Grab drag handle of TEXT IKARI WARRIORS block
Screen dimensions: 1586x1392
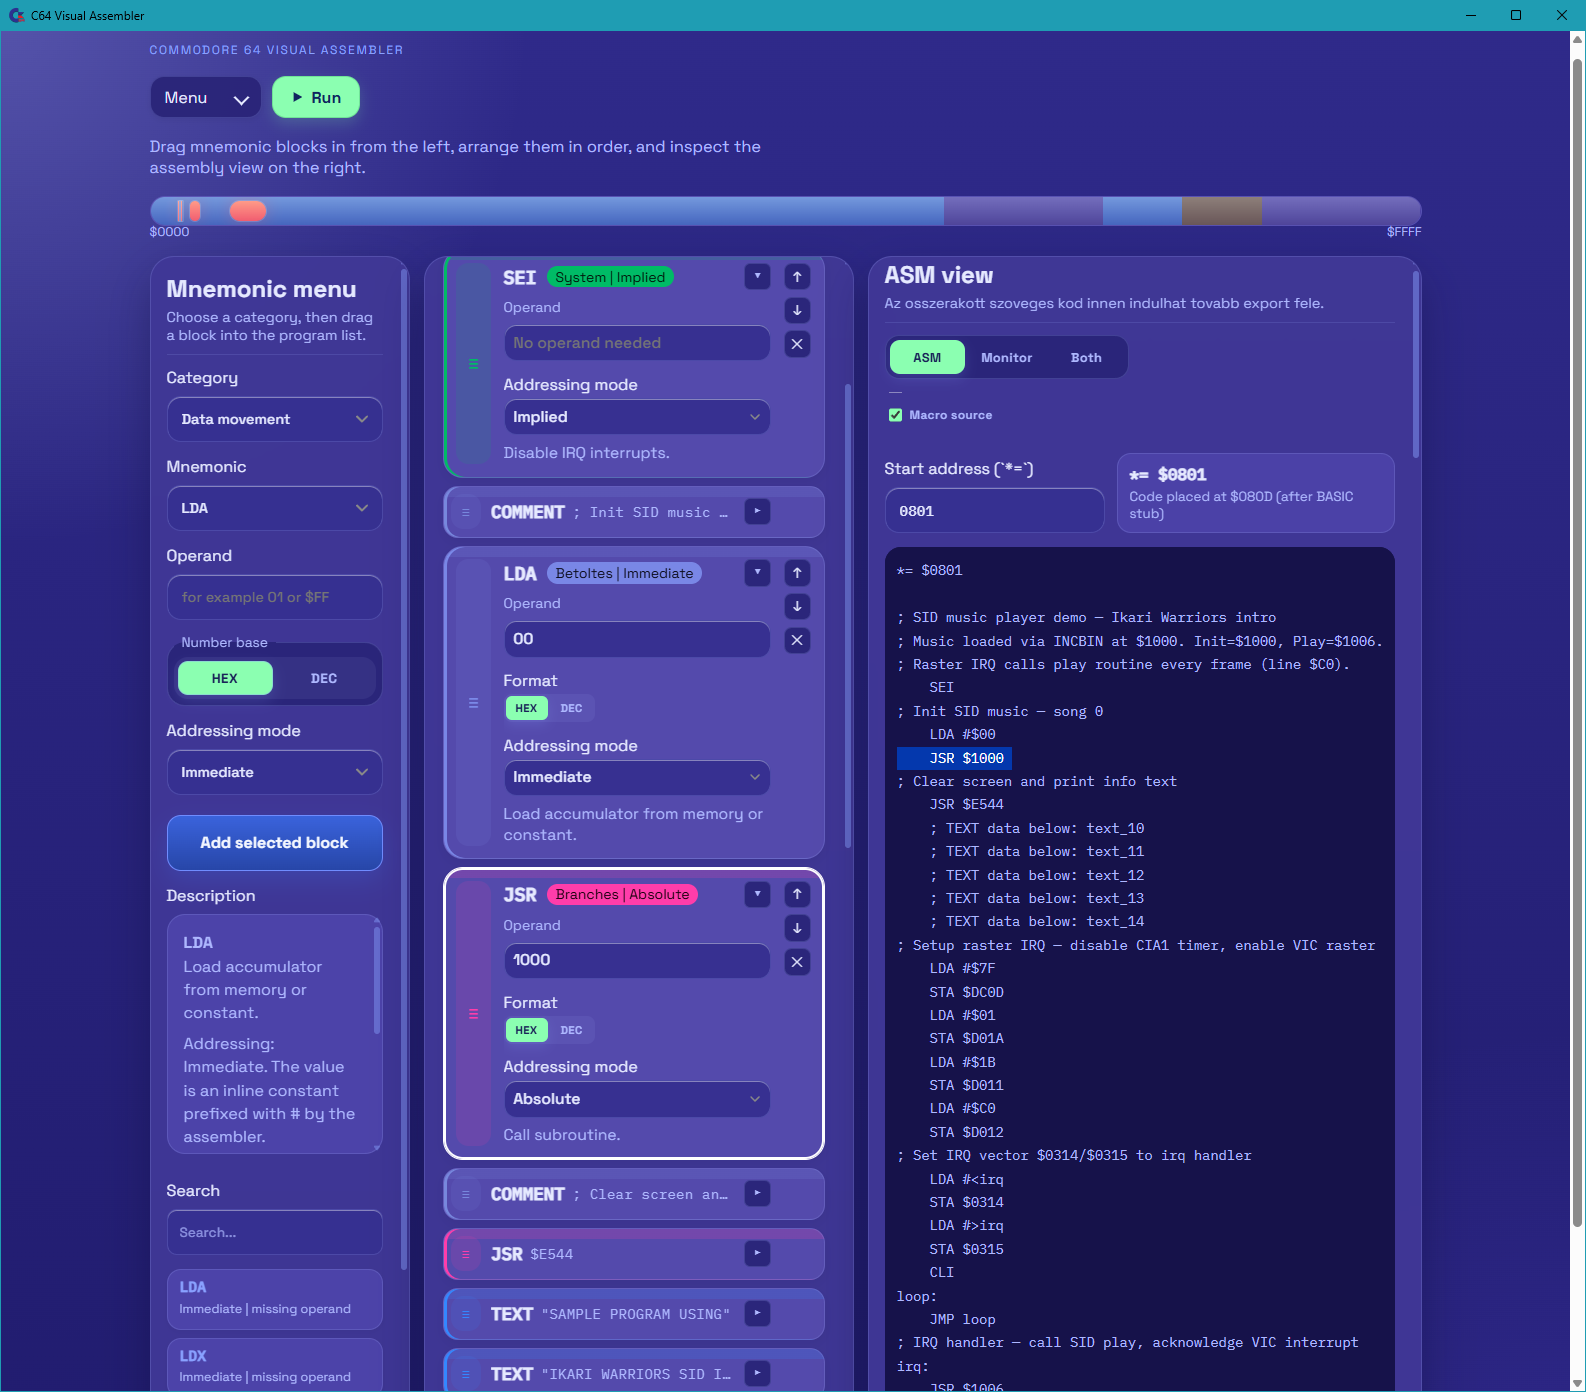pos(465,1374)
